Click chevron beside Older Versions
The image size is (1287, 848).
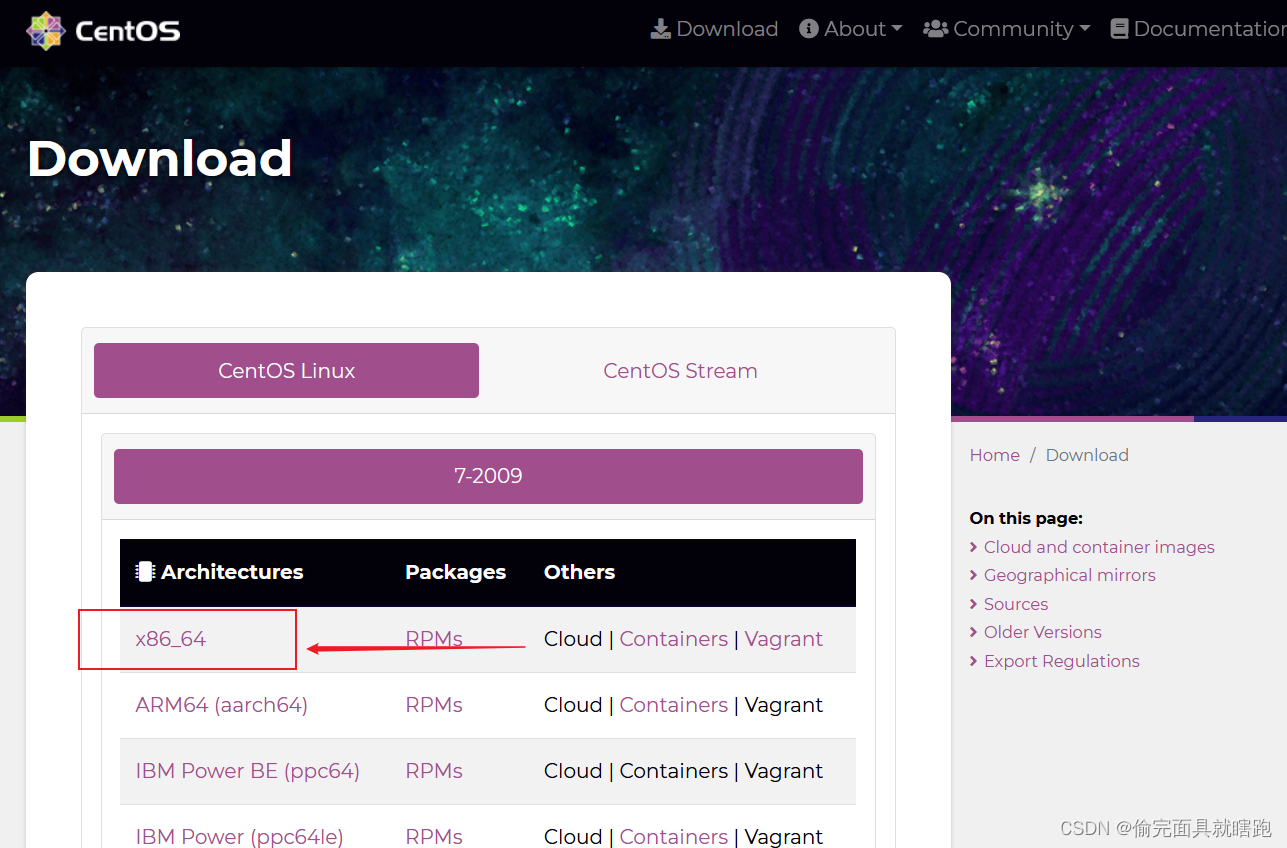pyautogui.click(x=974, y=632)
